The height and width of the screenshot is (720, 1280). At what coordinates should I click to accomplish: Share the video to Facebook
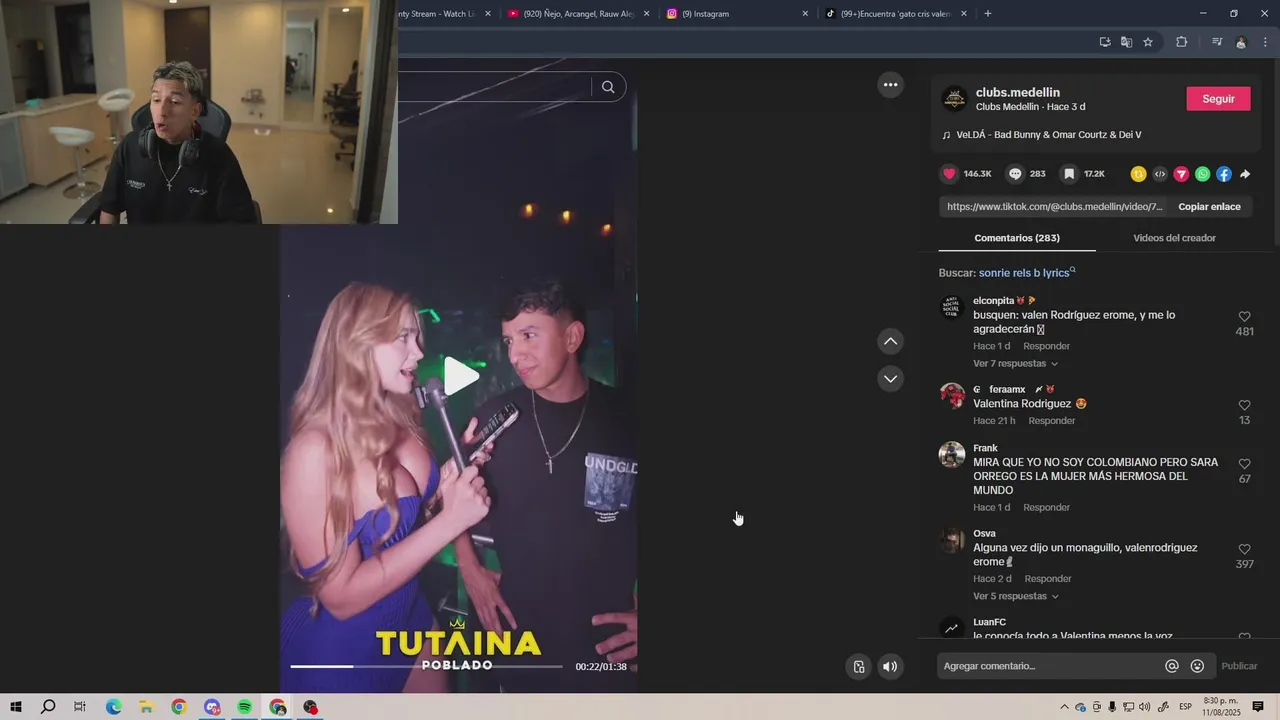[x=1224, y=174]
